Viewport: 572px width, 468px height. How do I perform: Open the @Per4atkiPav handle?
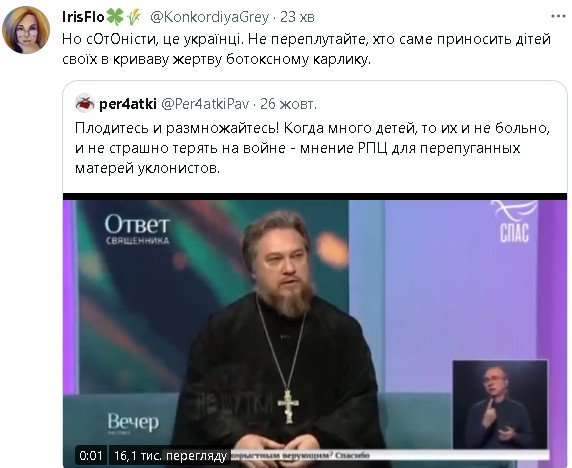pos(205,104)
